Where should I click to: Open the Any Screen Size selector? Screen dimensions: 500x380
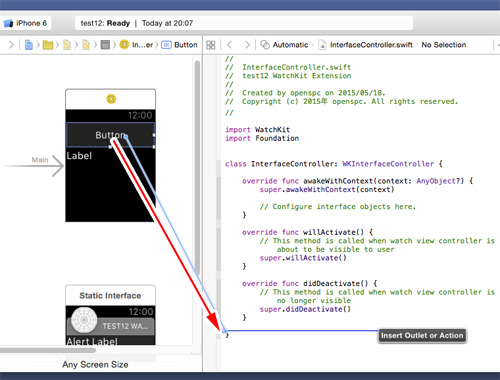coord(95,365)
